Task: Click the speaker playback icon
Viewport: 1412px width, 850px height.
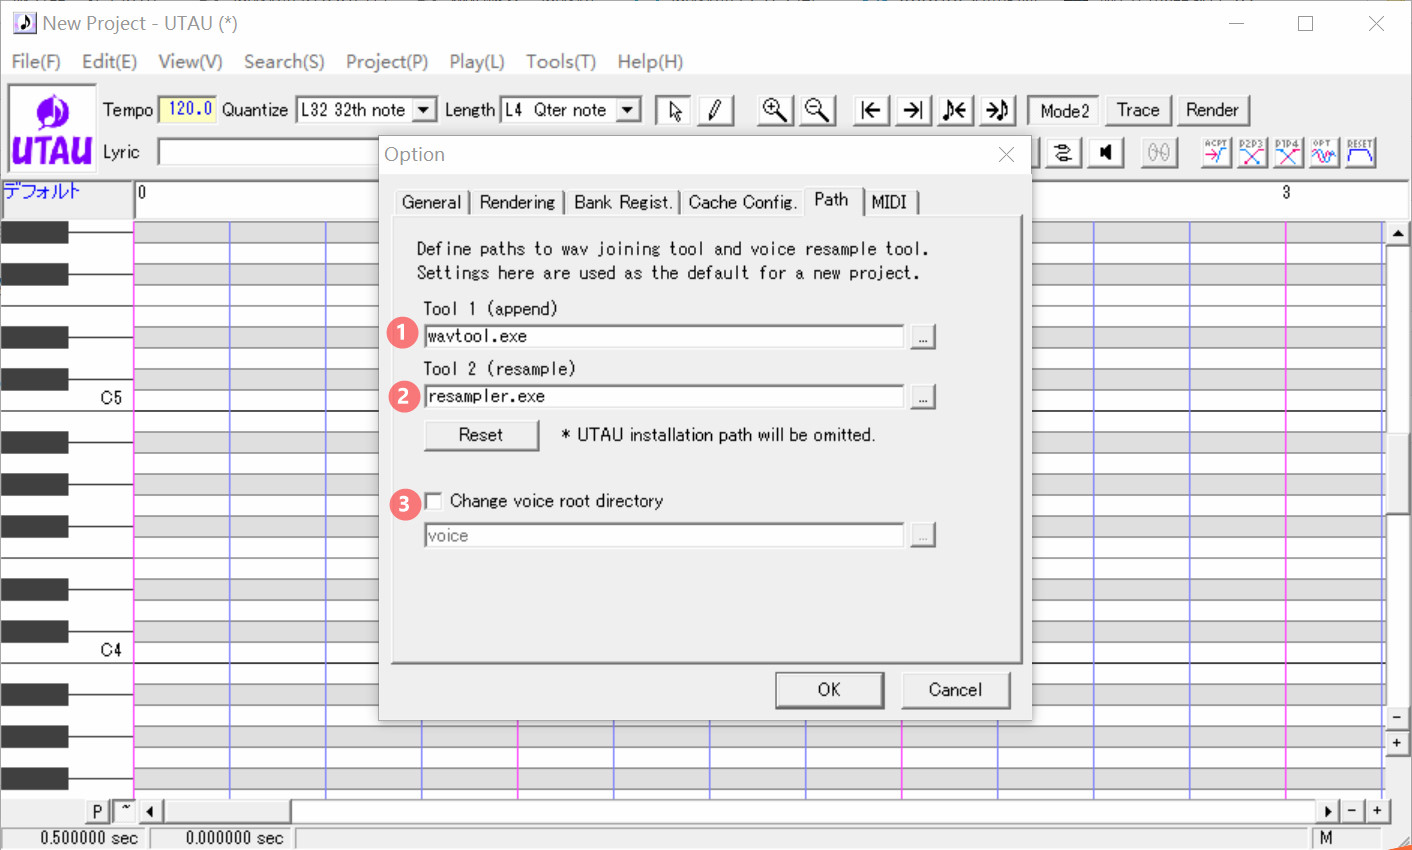Action: [x=1105, y=152]
